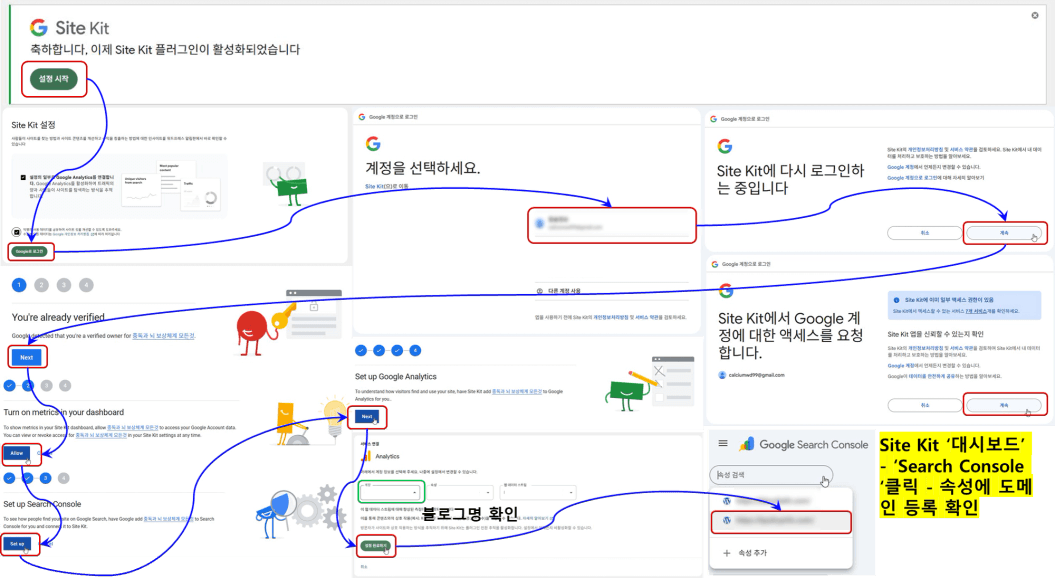Viewport: 1055px width, 578px height.
Task: Open the verified site link in step 1
Action: click(x=163, y=336)
